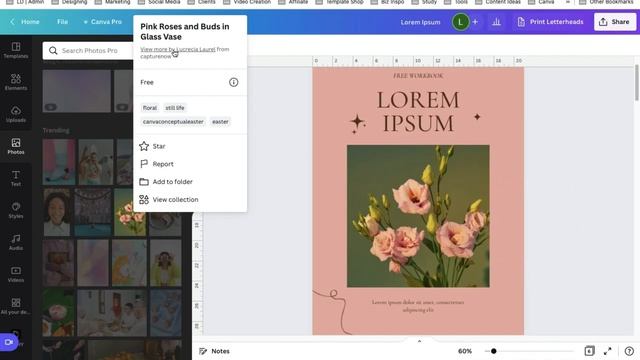Adjust the zoom slider handle

pyautogui.click(x=493, y=351)
